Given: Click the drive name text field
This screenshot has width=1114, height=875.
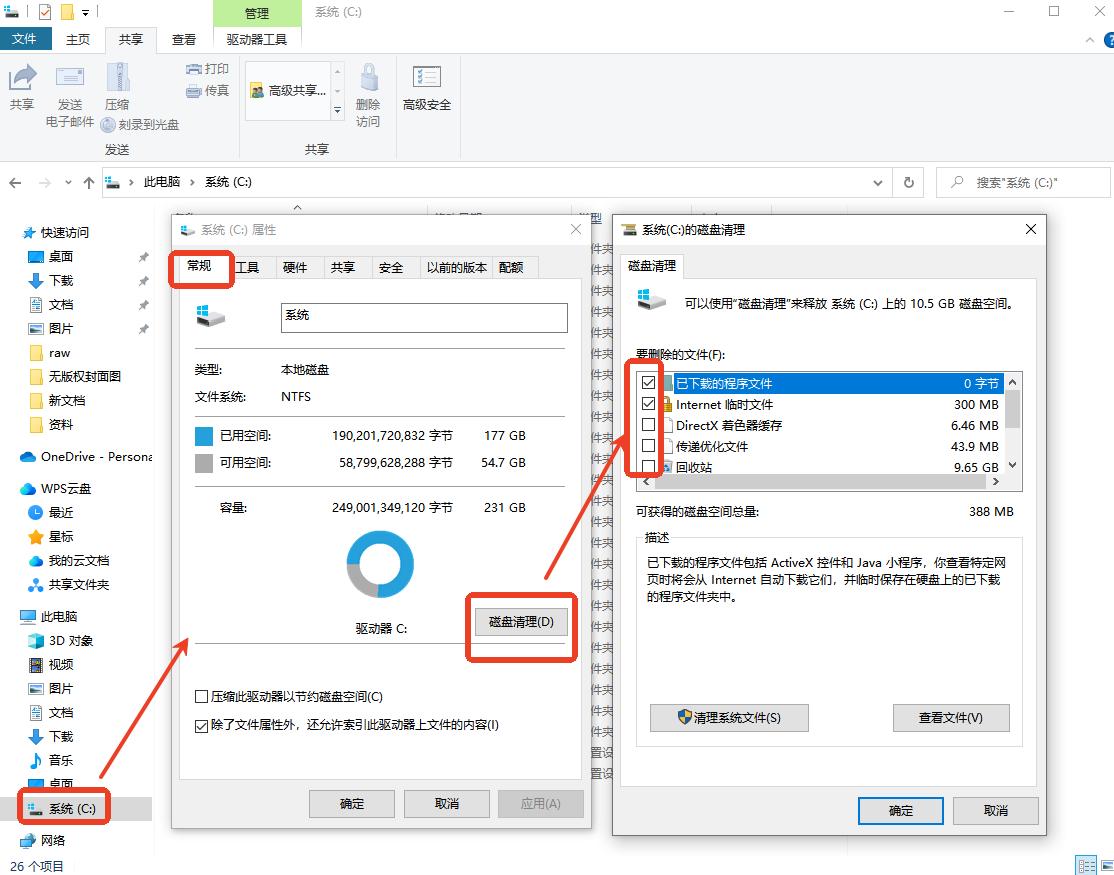Looking at the screenshot, I should (424, 317).
